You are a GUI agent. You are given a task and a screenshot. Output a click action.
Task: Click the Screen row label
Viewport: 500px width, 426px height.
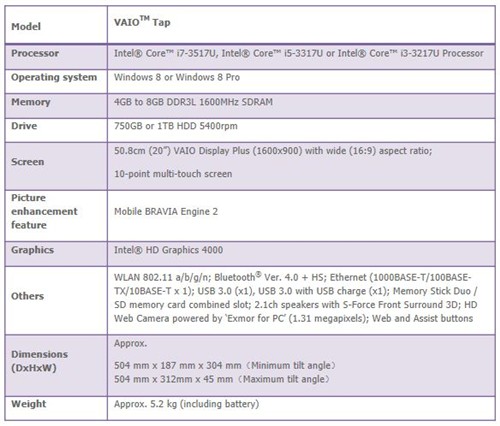28,162
